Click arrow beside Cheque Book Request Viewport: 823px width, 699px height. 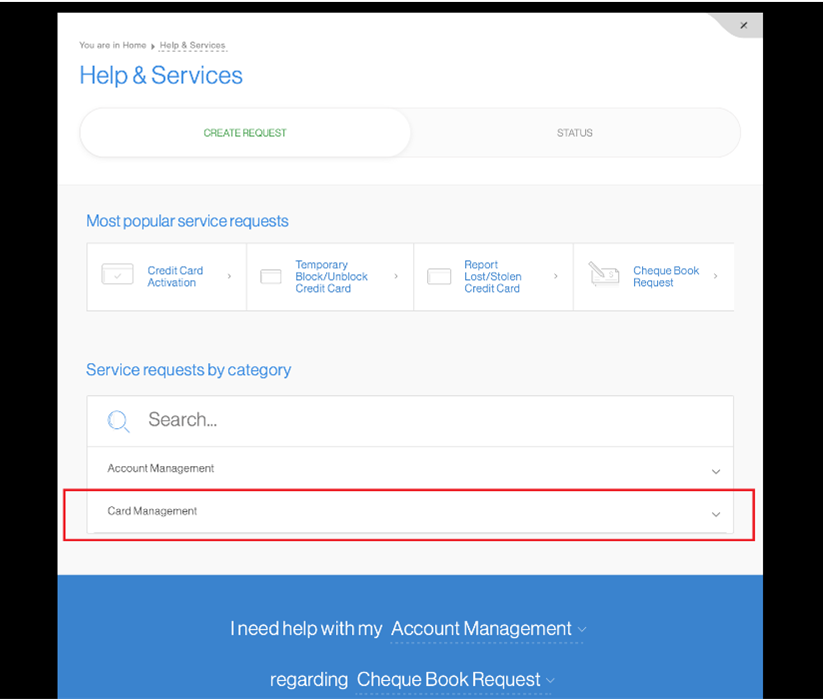[x=715, y=277]
